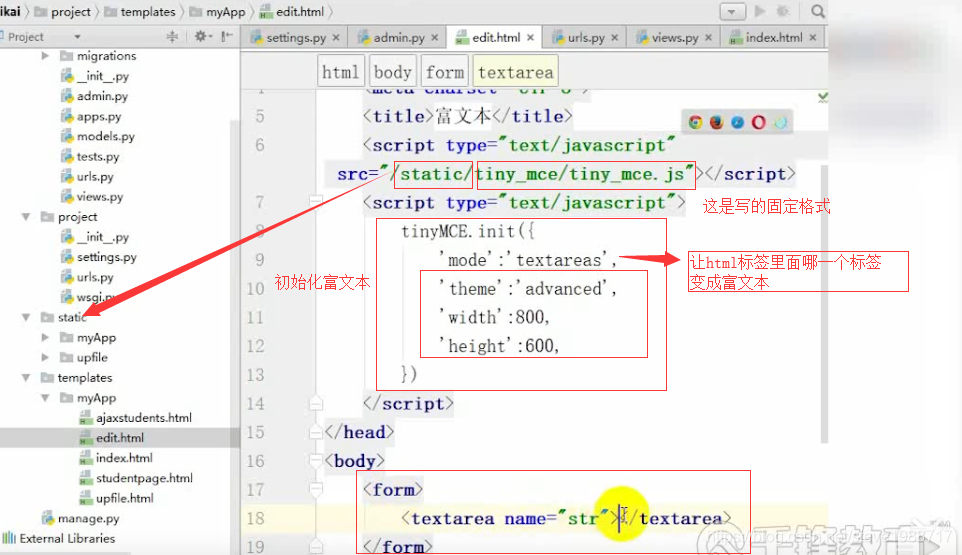The image size is (962, 555).
Task: Select admin.py in project tree
Action: pos(102,96)
